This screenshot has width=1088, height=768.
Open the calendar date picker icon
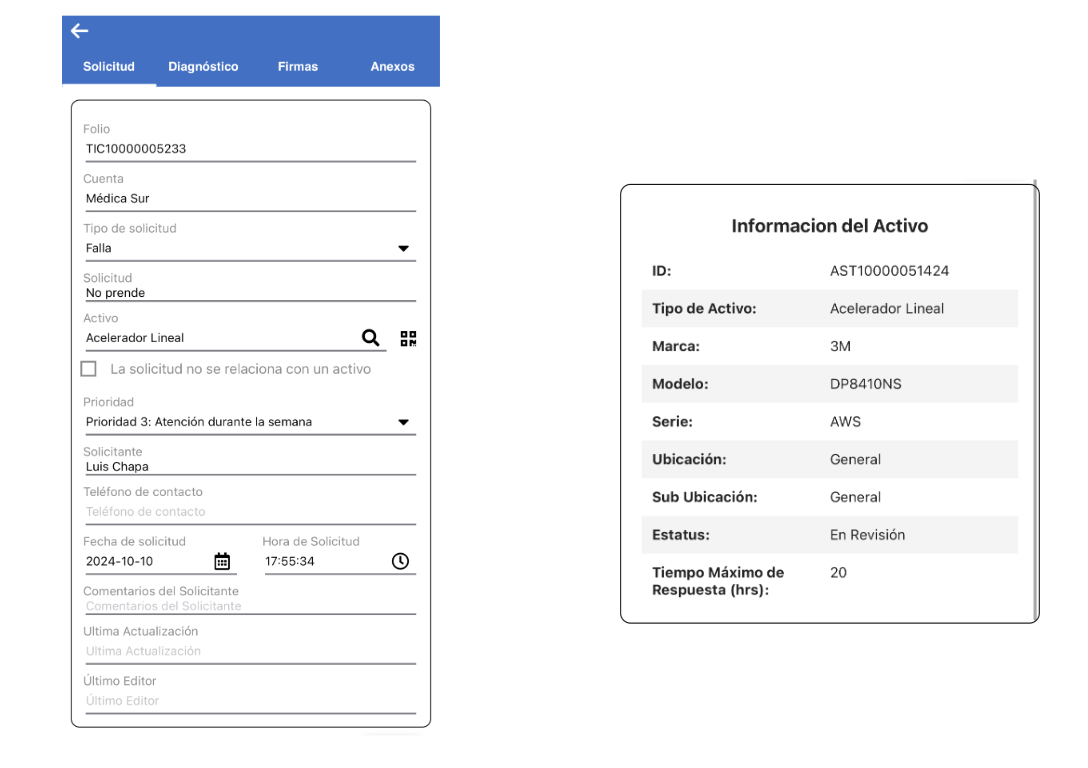click(222, 561)
